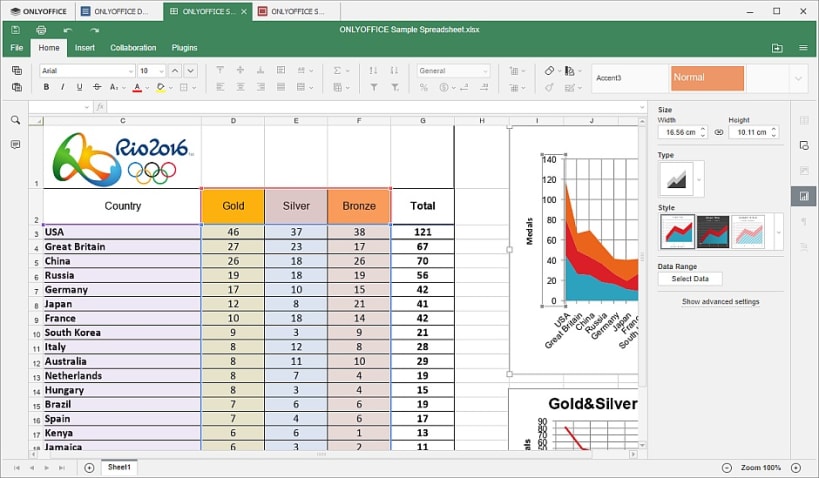Switch to the Insert tab
Screen dimensions: 819x478
[85, 48]
